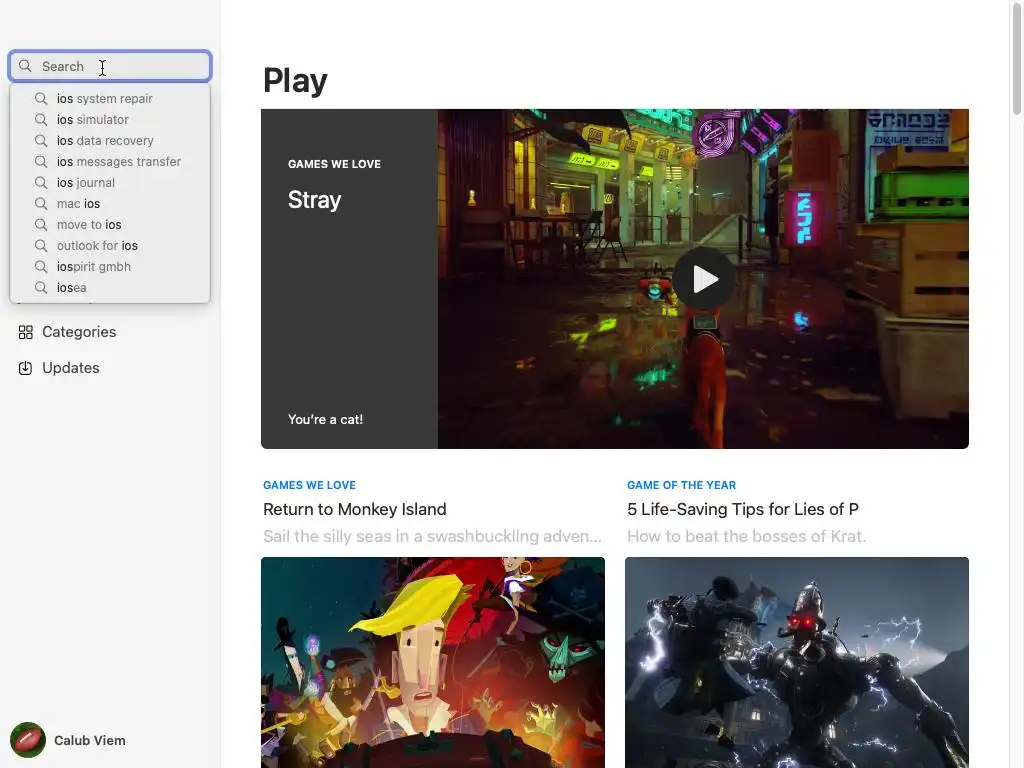Click magnifier icon beside 'ios system repair'
This screenshot has width=1024, height=768.
41,99
